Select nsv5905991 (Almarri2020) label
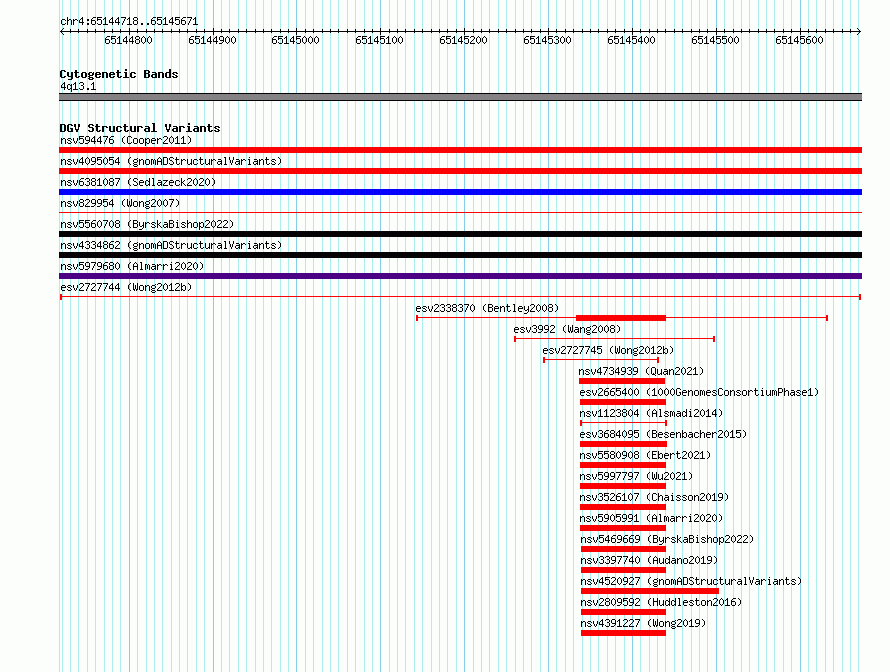Viewport: 890px width, 672px height. pyautogui.click(x=651, y=518)
